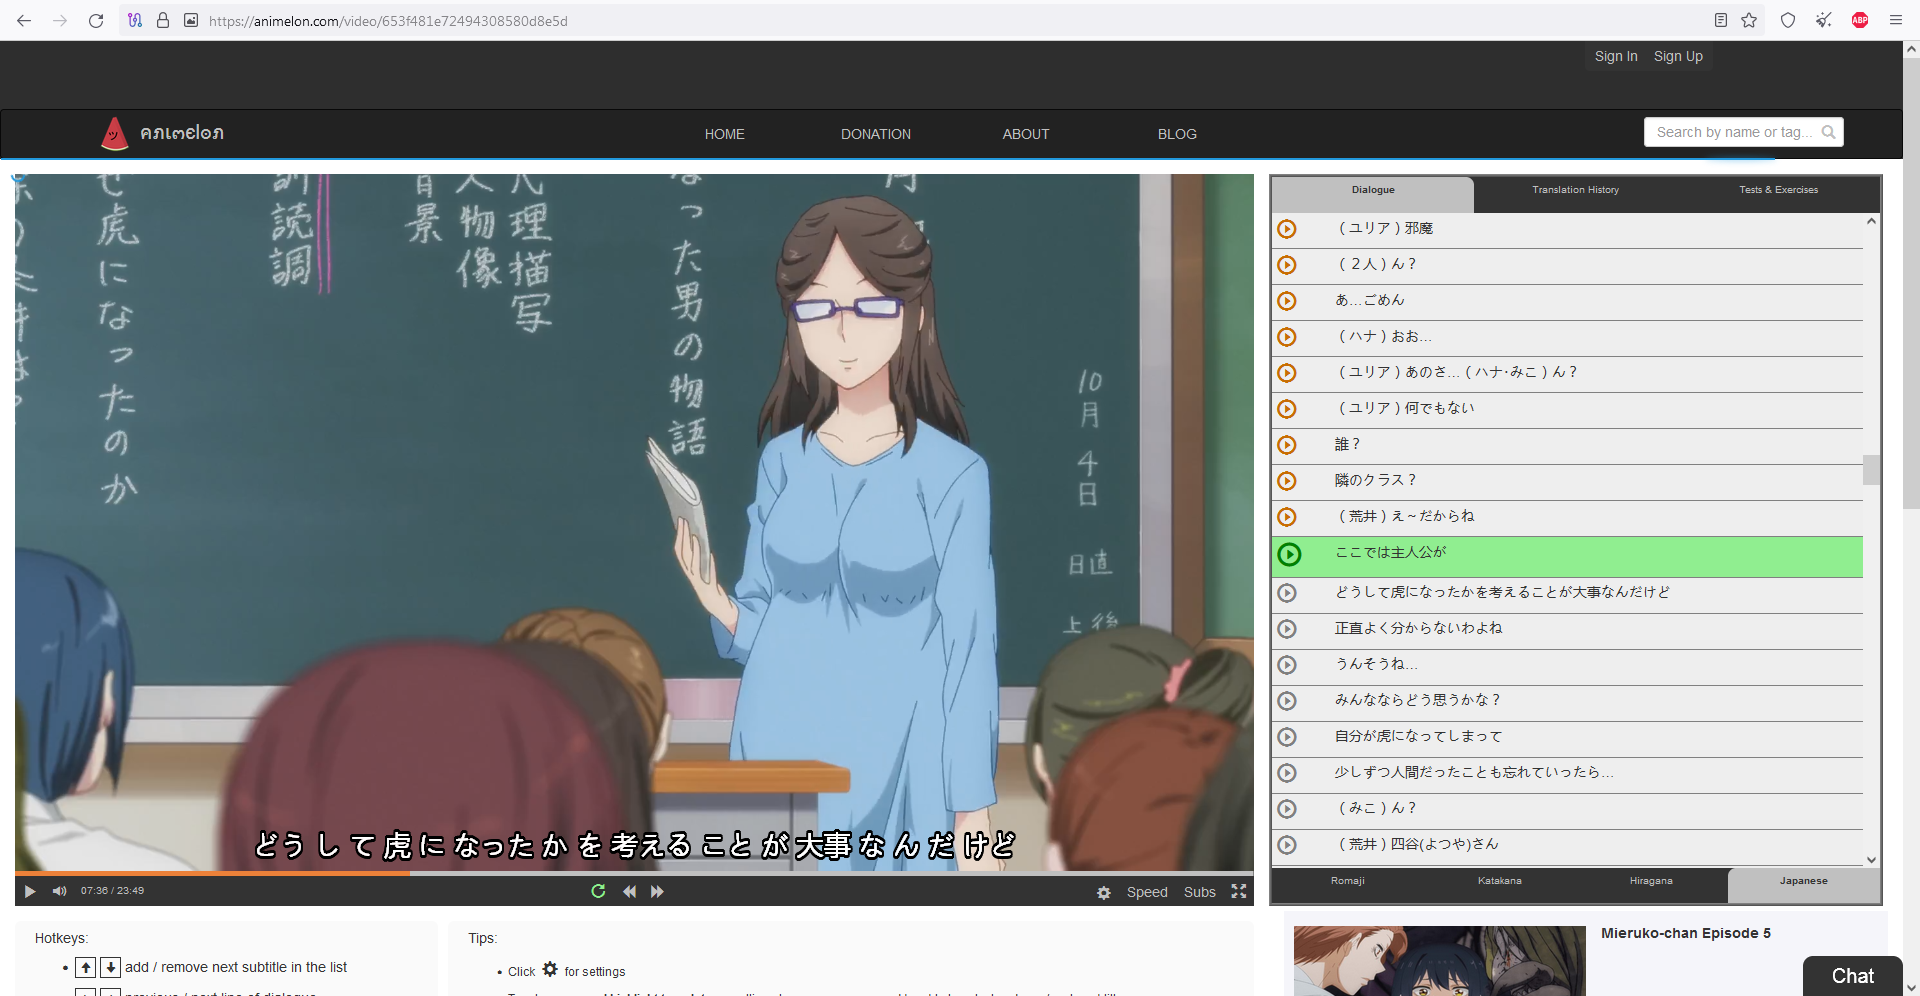The width and height of the screenshot is (1920, 996).
Task: Play the dialogue line '( ハナ ) おお…'
Action: pos(1287,337)
